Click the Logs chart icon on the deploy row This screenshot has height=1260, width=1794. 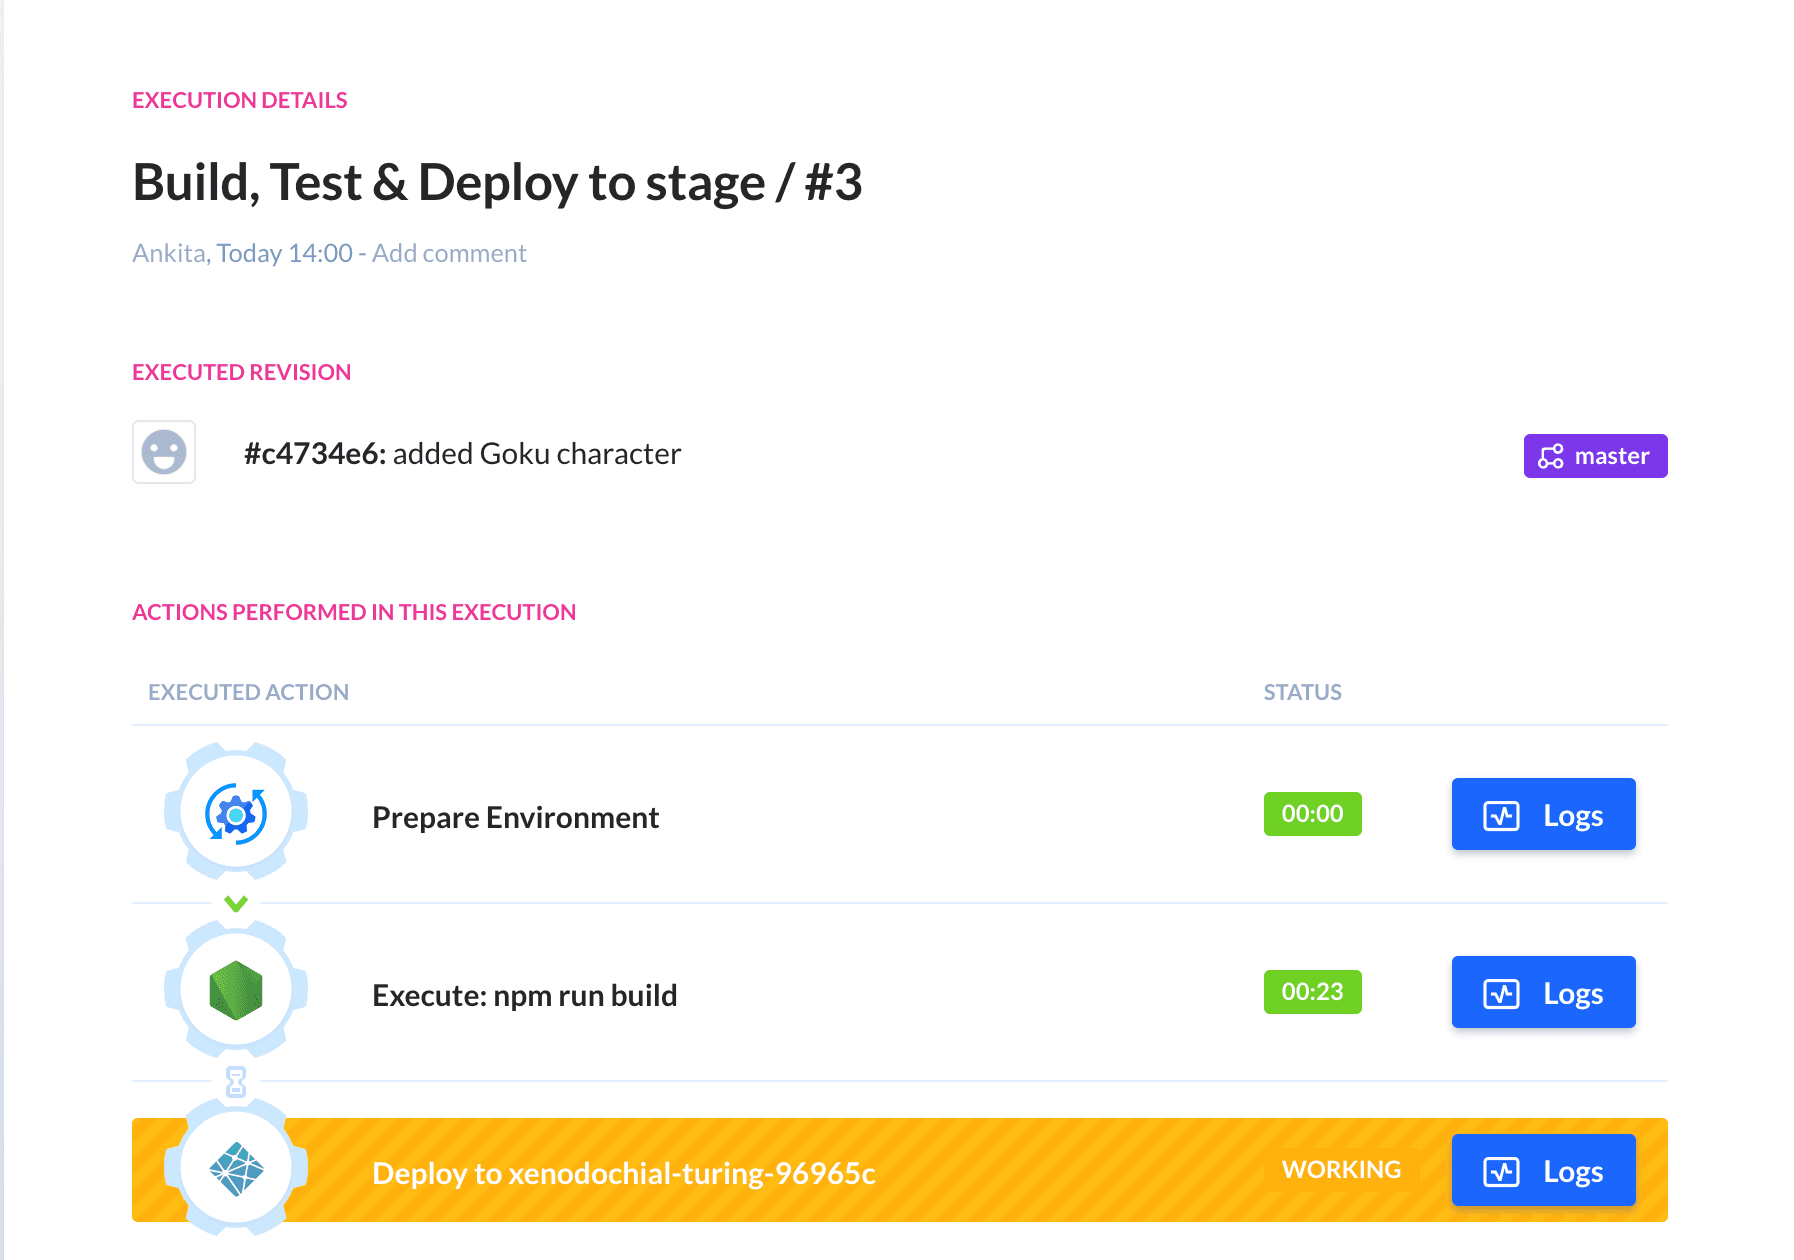point(1503,1169)
